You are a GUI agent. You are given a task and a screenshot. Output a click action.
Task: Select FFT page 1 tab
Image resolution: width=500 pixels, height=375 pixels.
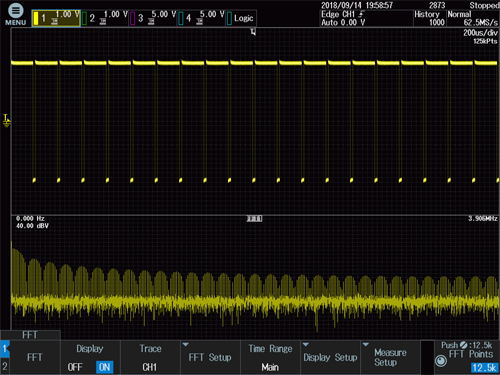[x=5, y=349]
